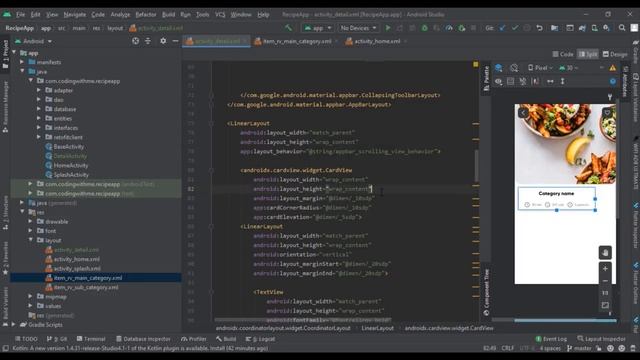This screenshot has width=640, height=360.
Task: Open Project panel settings gear
Action: (163, 41)
